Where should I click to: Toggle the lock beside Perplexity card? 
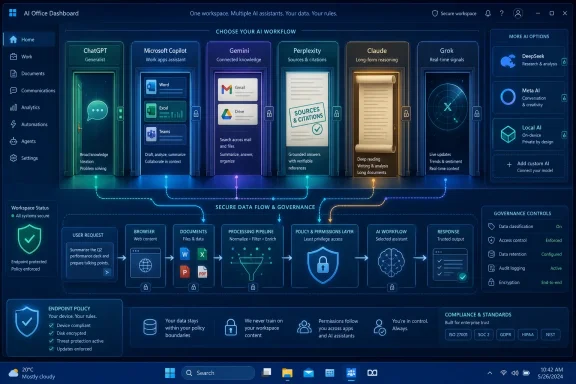pyautogui.click(x=336, y=114)
